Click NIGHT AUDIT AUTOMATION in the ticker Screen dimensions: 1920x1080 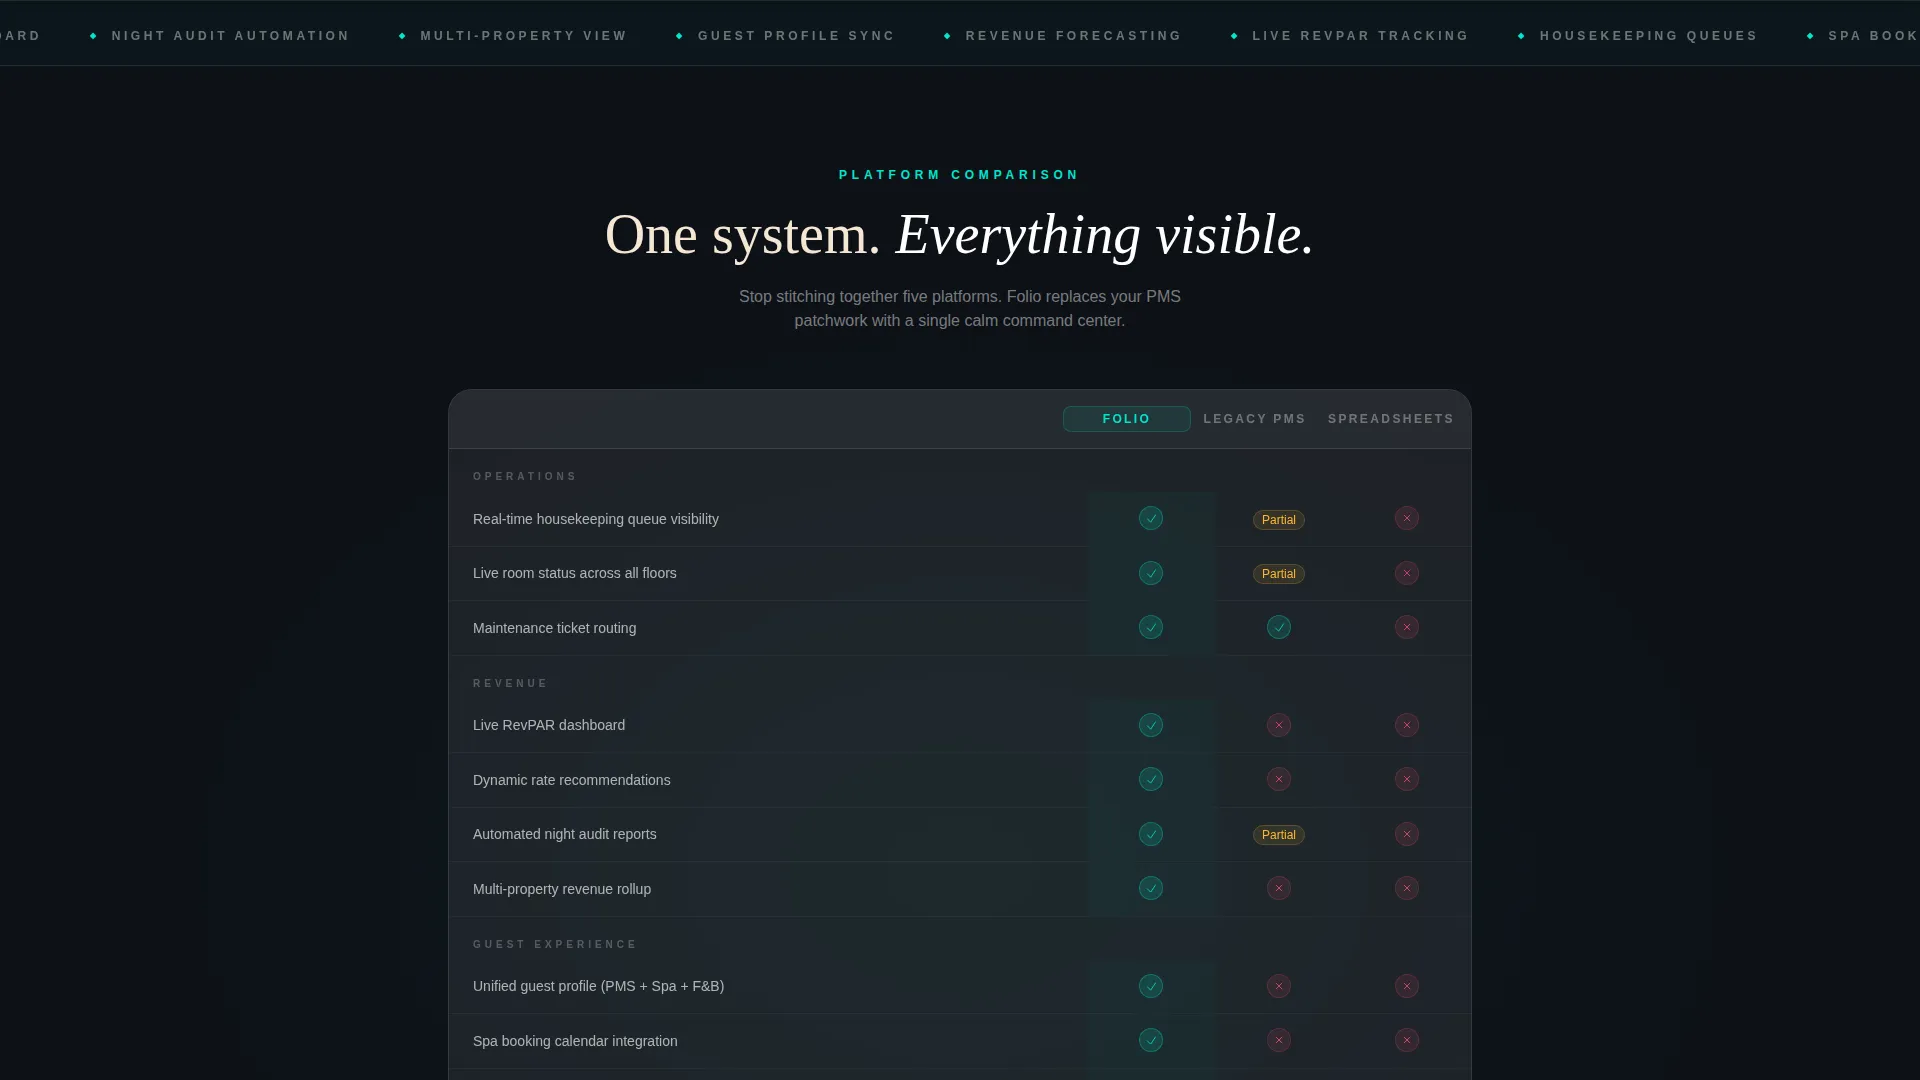[x=231, y=36]
